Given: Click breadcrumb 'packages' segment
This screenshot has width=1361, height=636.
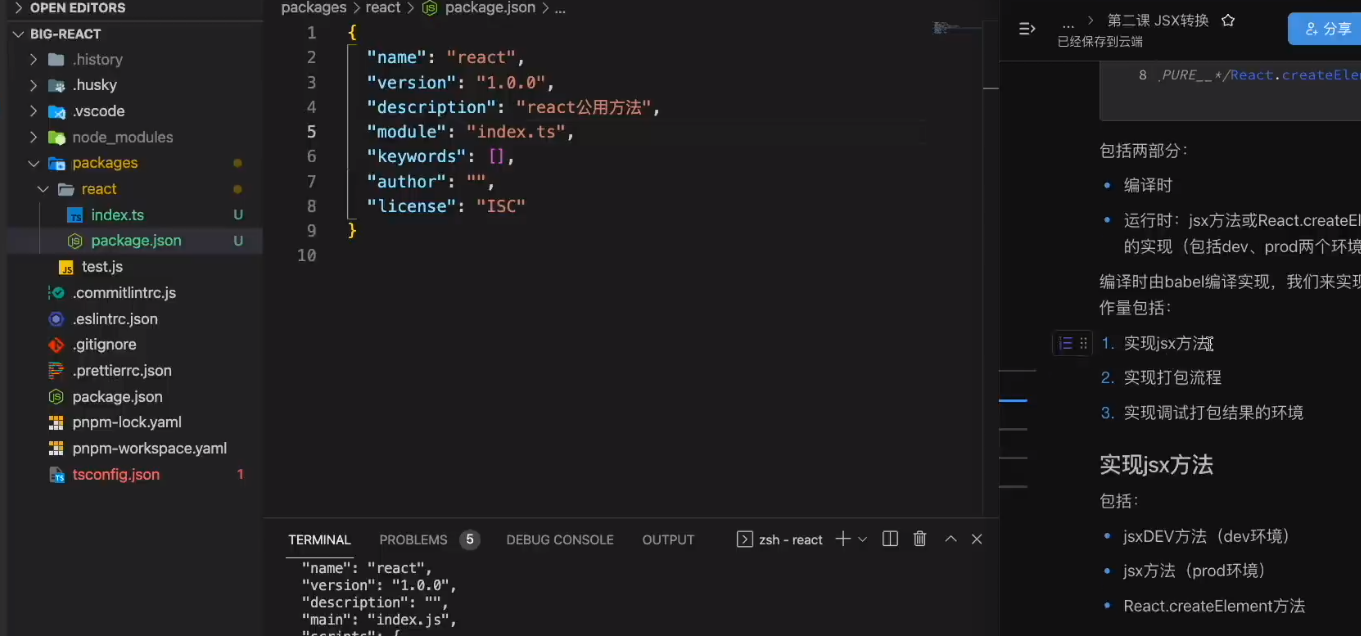Looking at the screenshot, I should tap(313, 8).
